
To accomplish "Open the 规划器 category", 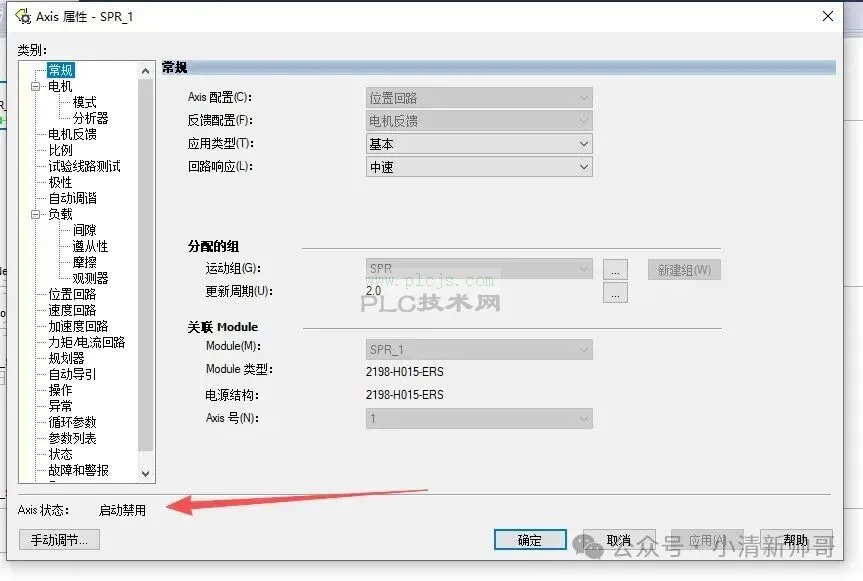I will click(66, 358).
